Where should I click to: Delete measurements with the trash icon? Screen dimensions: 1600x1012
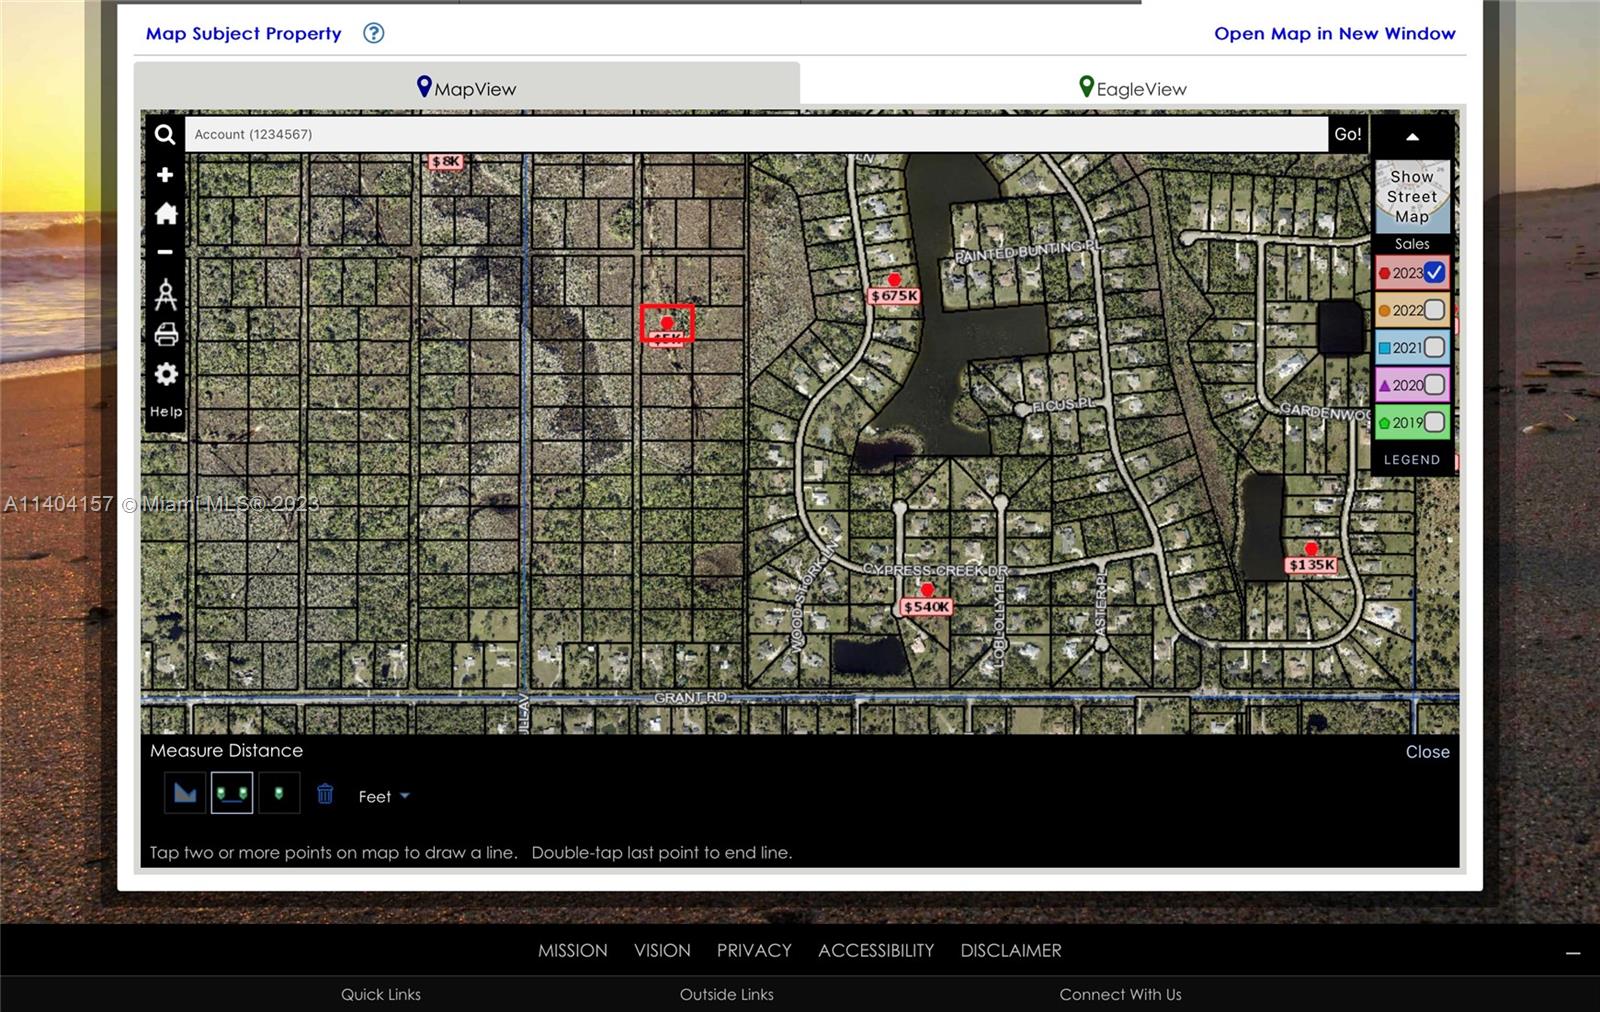click(325, 794)
